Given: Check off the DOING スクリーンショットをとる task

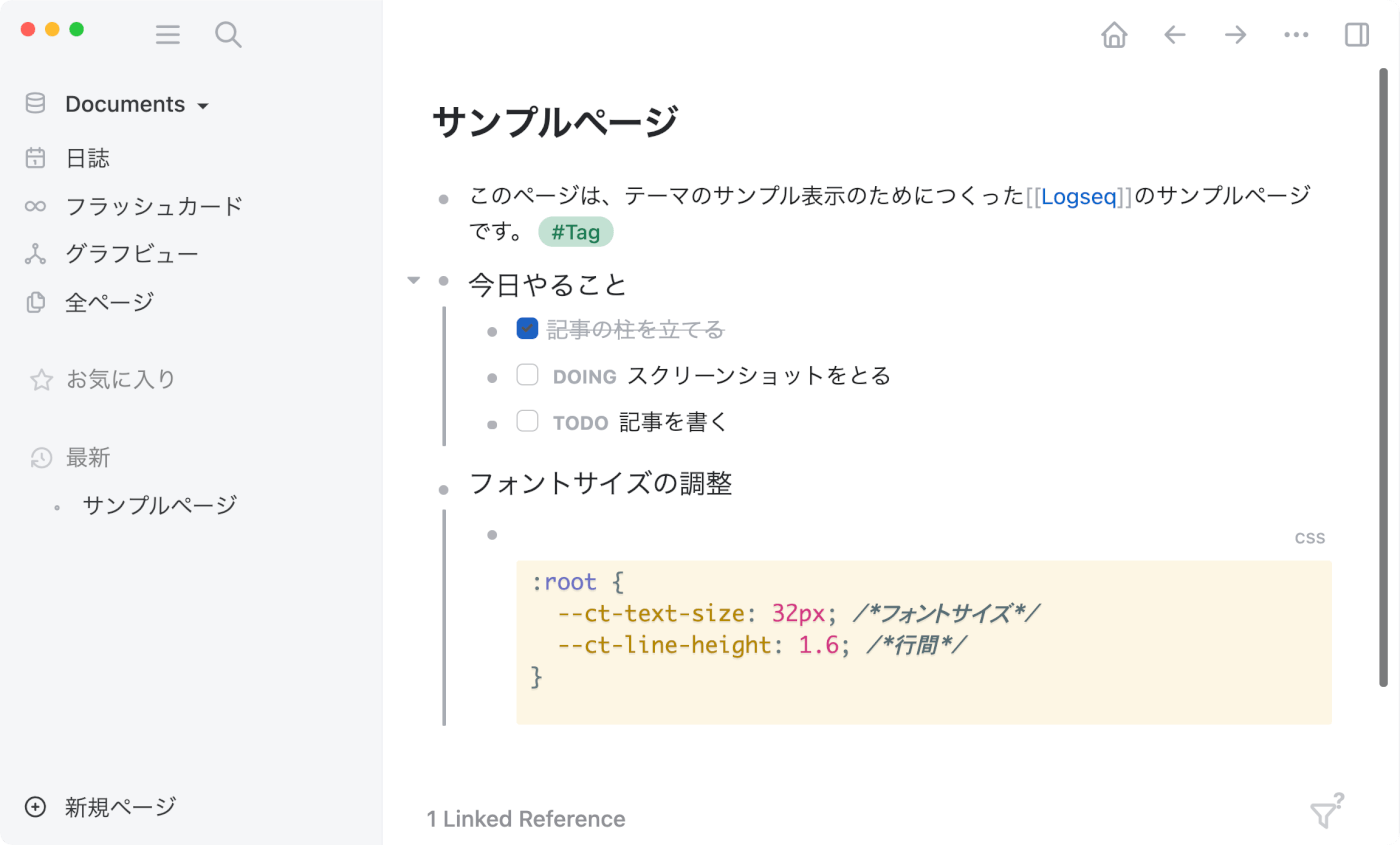Looking at the screenshot, I should click(x=527, y=374).
